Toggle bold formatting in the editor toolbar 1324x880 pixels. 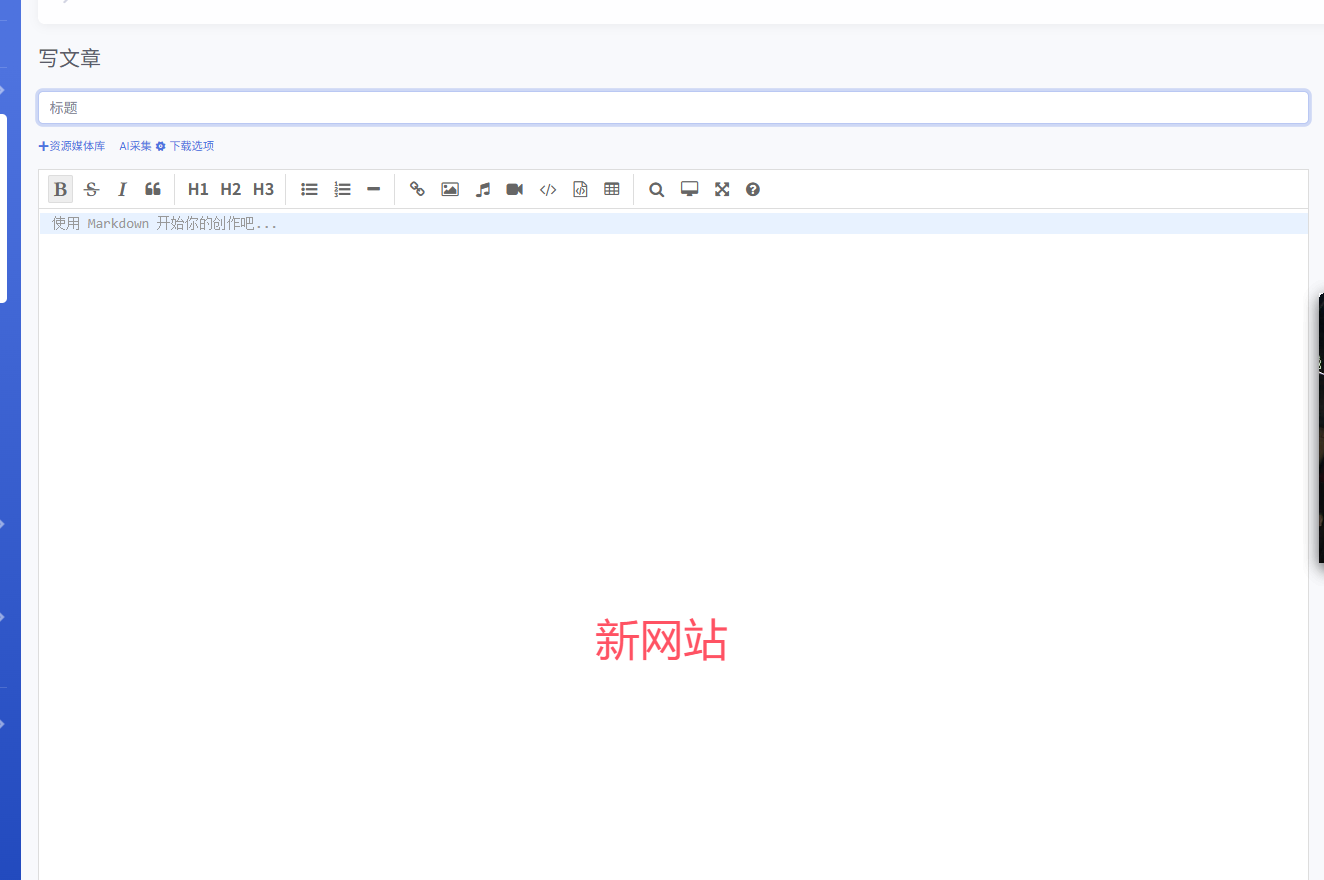click(x=60, y=189)
